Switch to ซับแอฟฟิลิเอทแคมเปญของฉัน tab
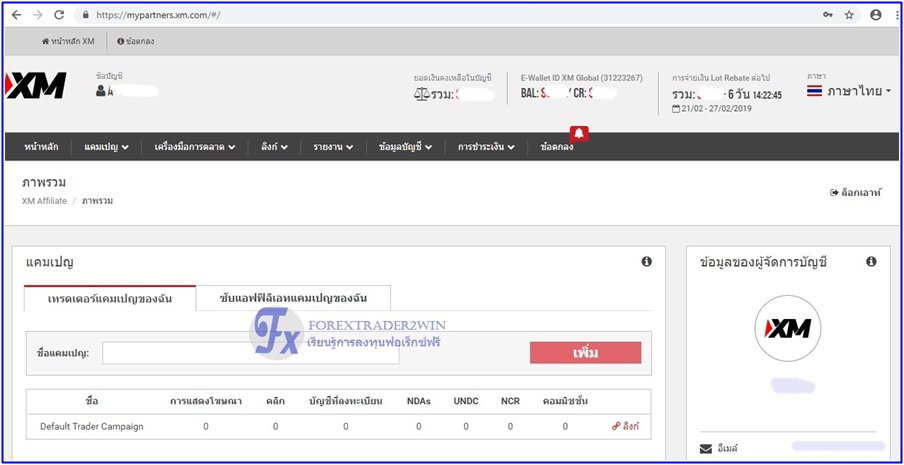 (x=293, y=298)
